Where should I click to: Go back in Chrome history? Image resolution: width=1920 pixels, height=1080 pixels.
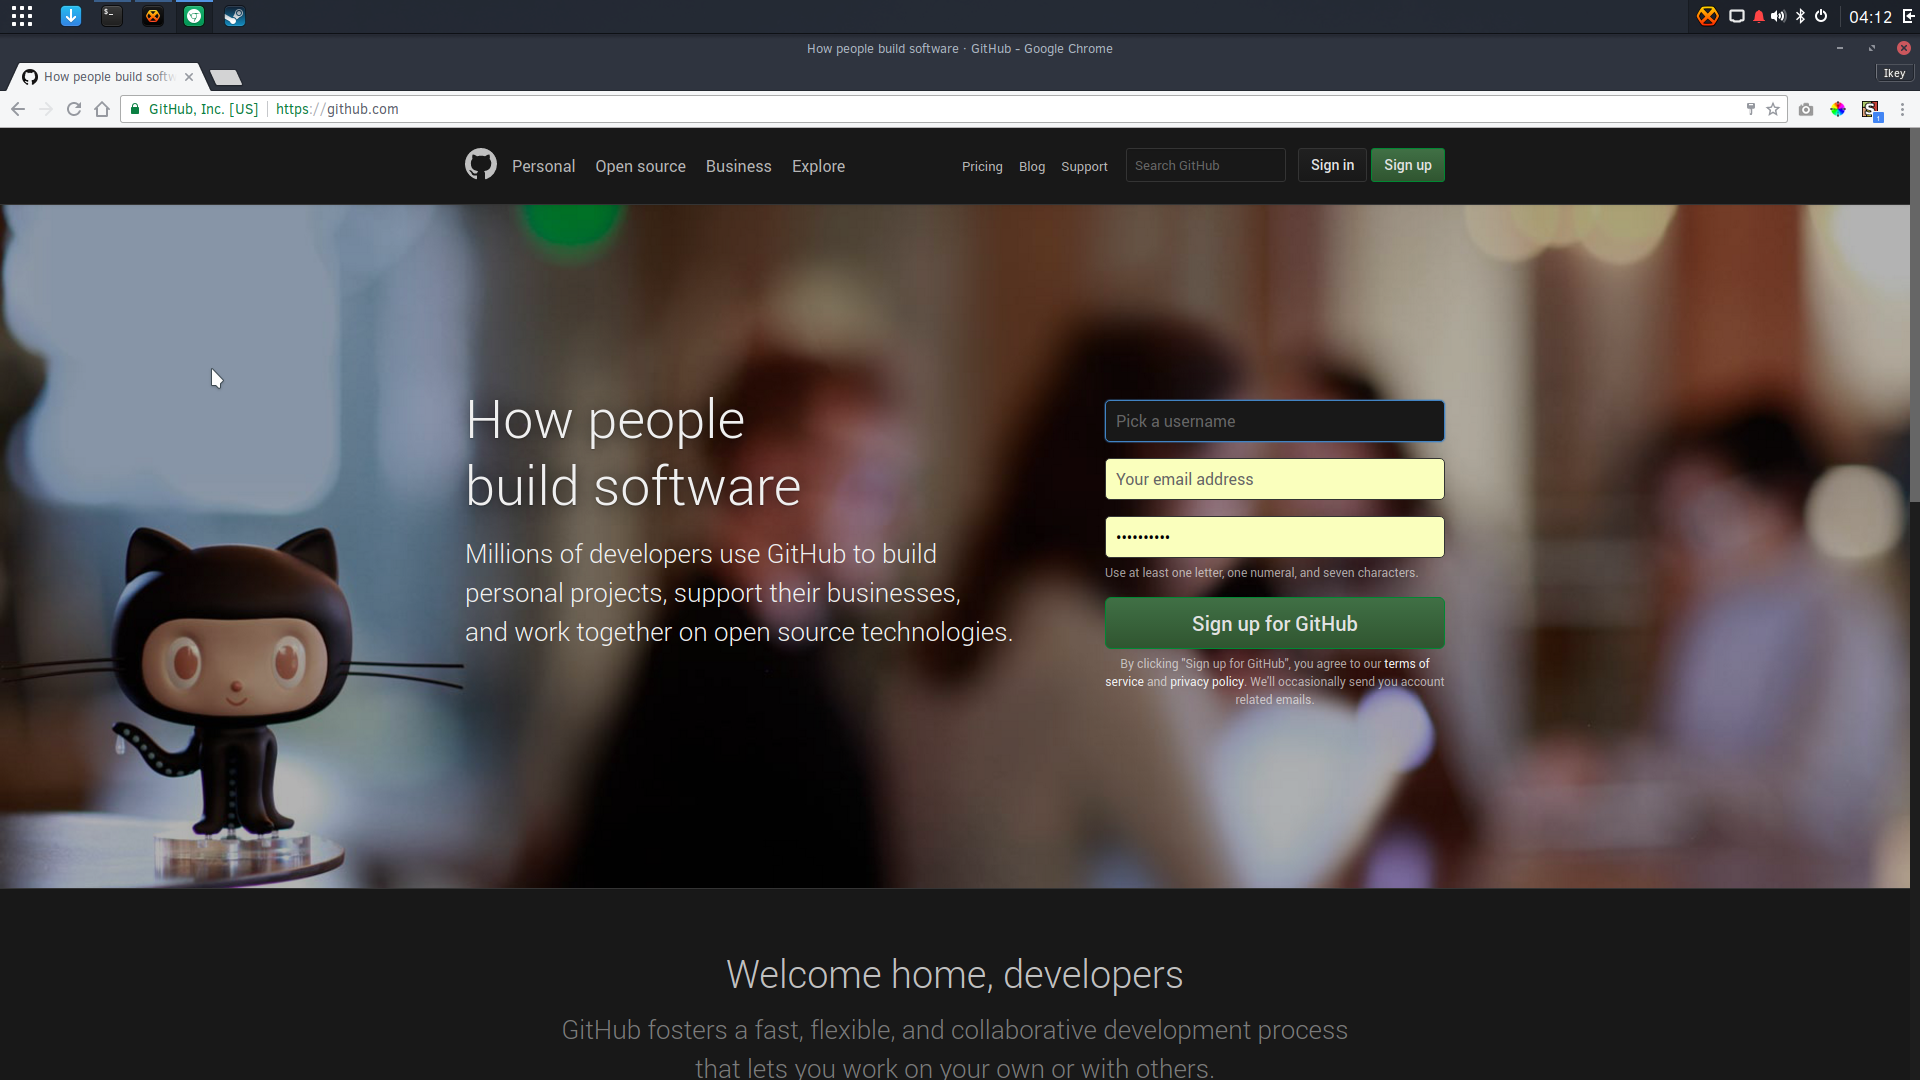pyautogui.click(x=18, y=109)
